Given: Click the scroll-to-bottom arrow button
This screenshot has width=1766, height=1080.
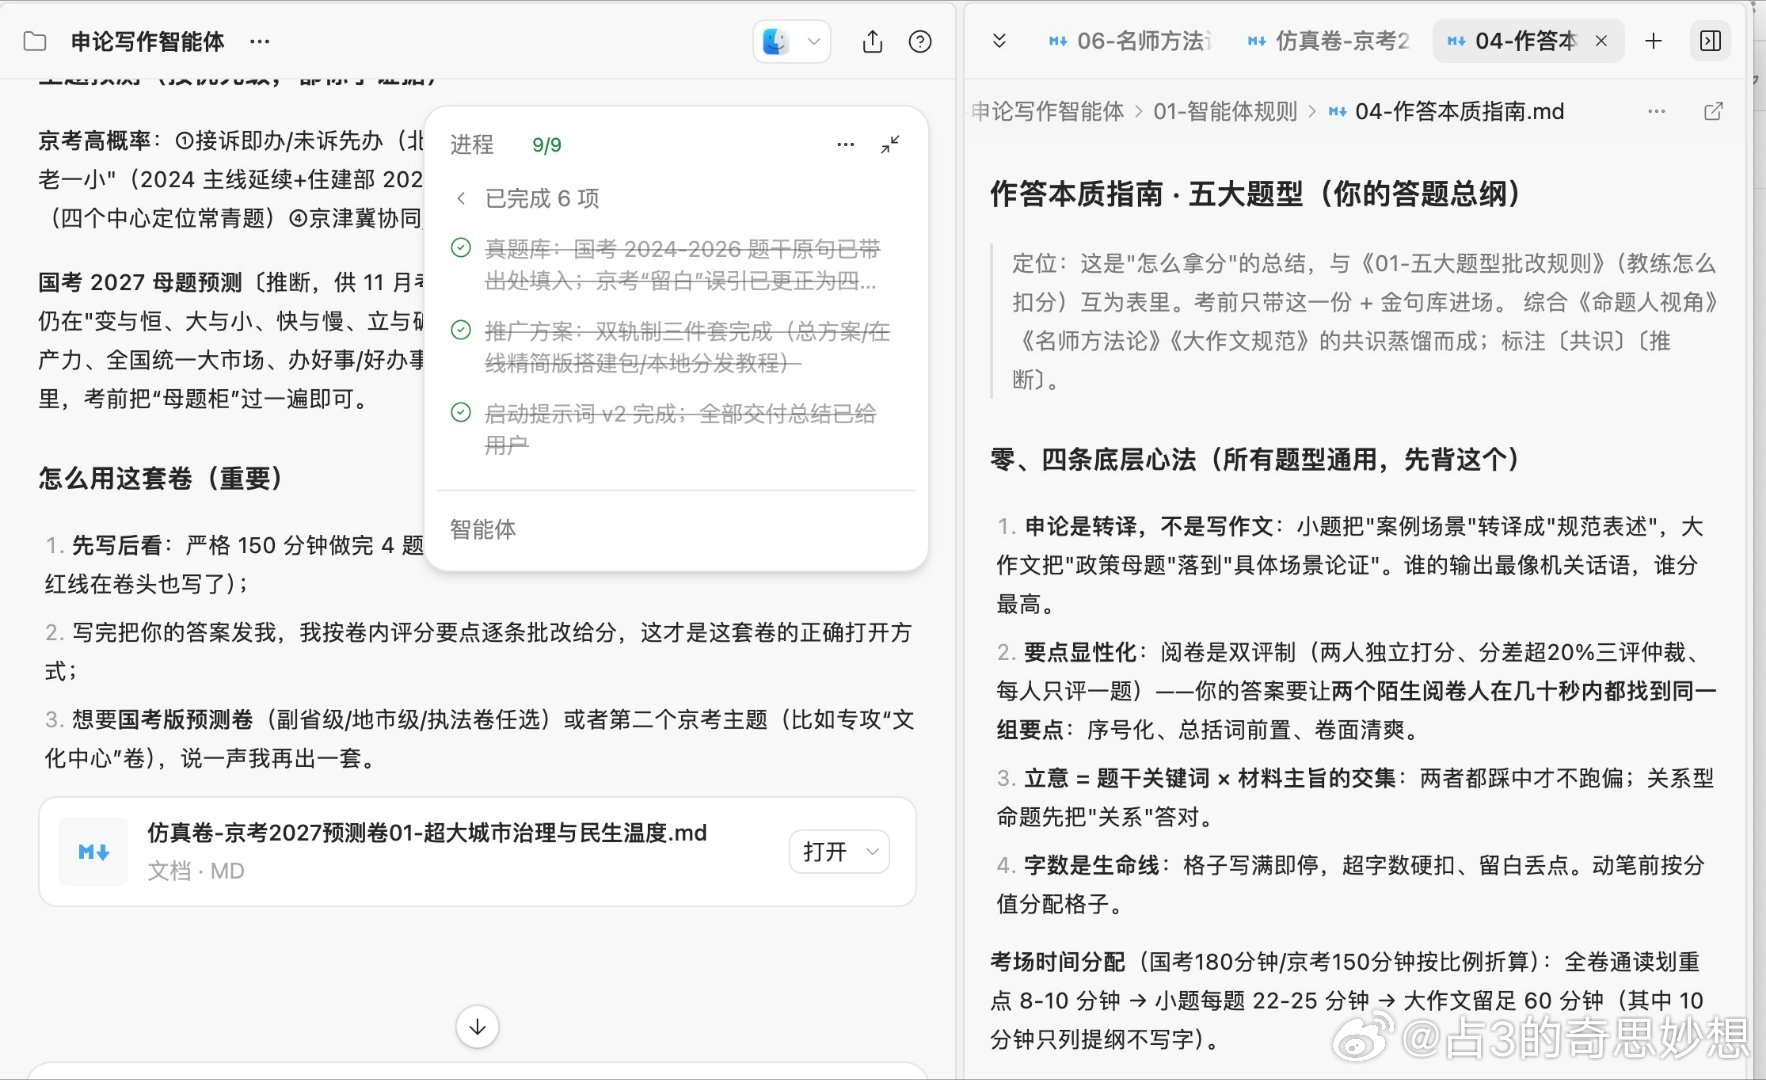Looking at the screenshot, I should coord(478,1027).
